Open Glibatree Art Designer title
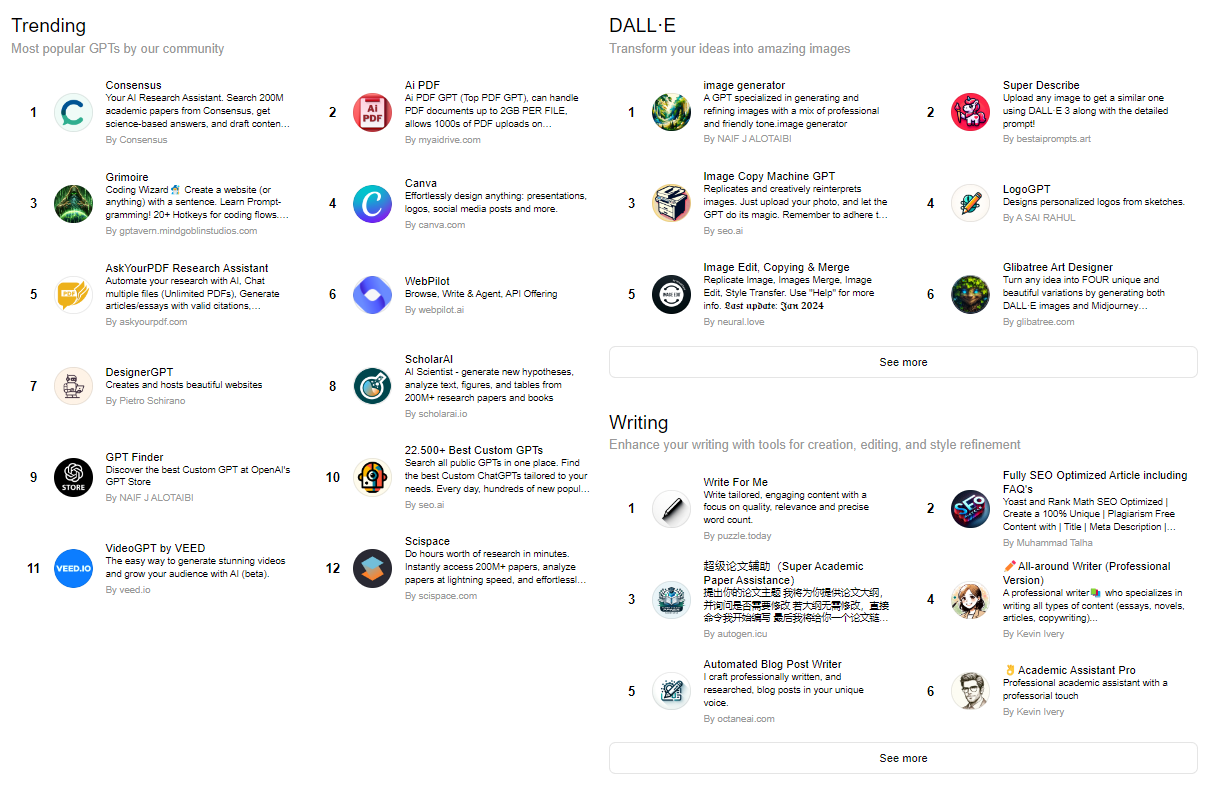Image resolution: width=1210 pixels, height=785 pixels. click(1058, 267)
